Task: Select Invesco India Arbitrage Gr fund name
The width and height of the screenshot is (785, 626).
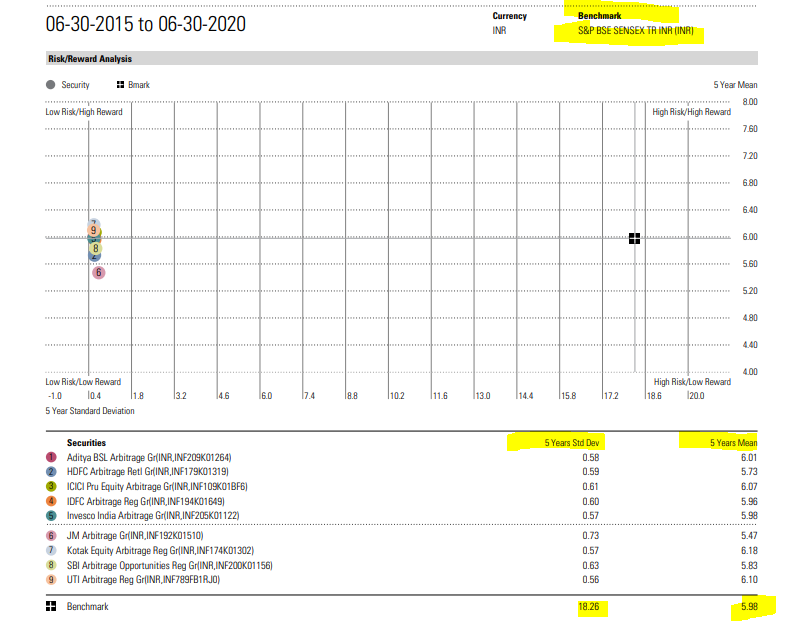Action: click(x=153, y=515)
